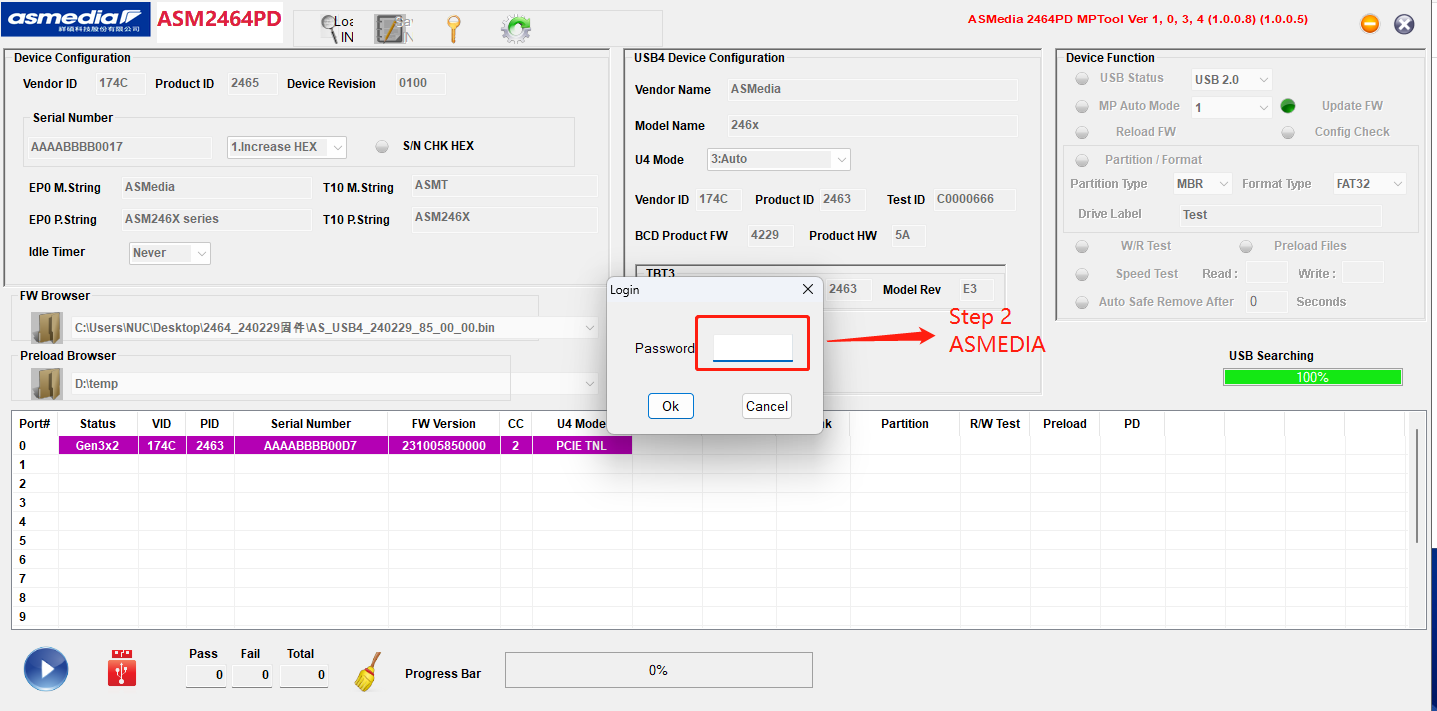1437x711 pixels.
Task: Click the EP0 M.String ASMedia field
Action: (216, 187)
